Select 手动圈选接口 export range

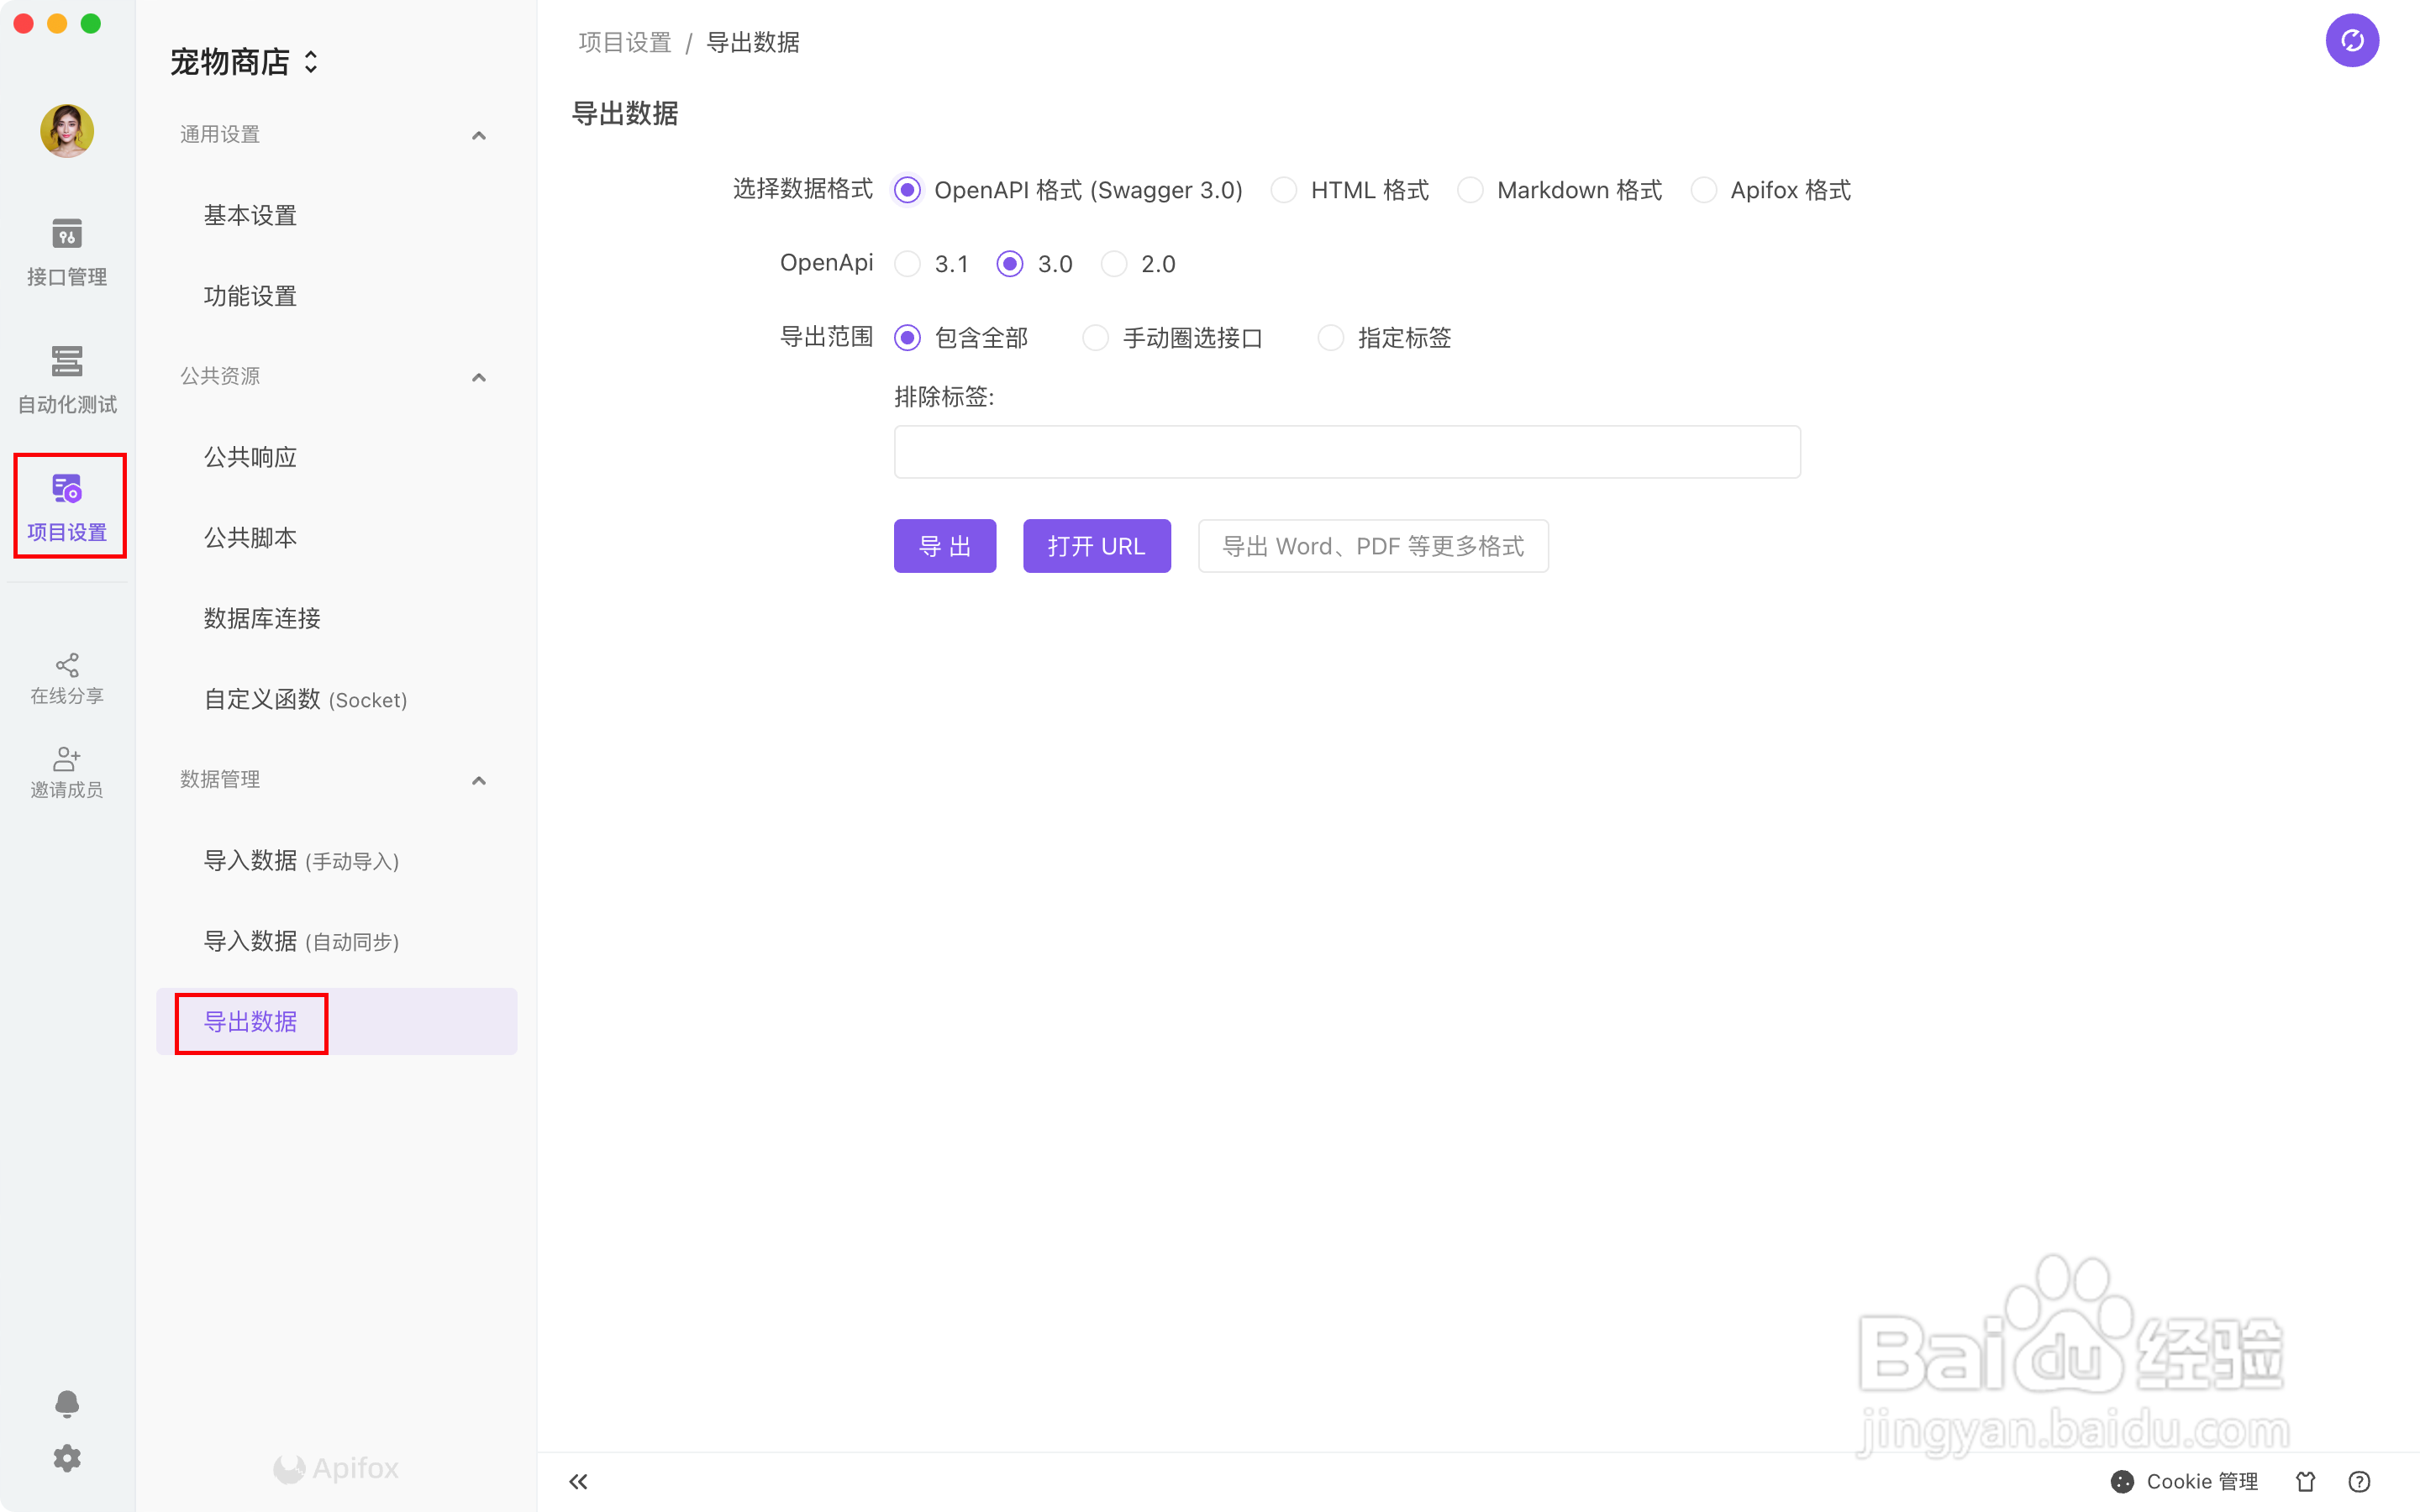point(1096,338)
